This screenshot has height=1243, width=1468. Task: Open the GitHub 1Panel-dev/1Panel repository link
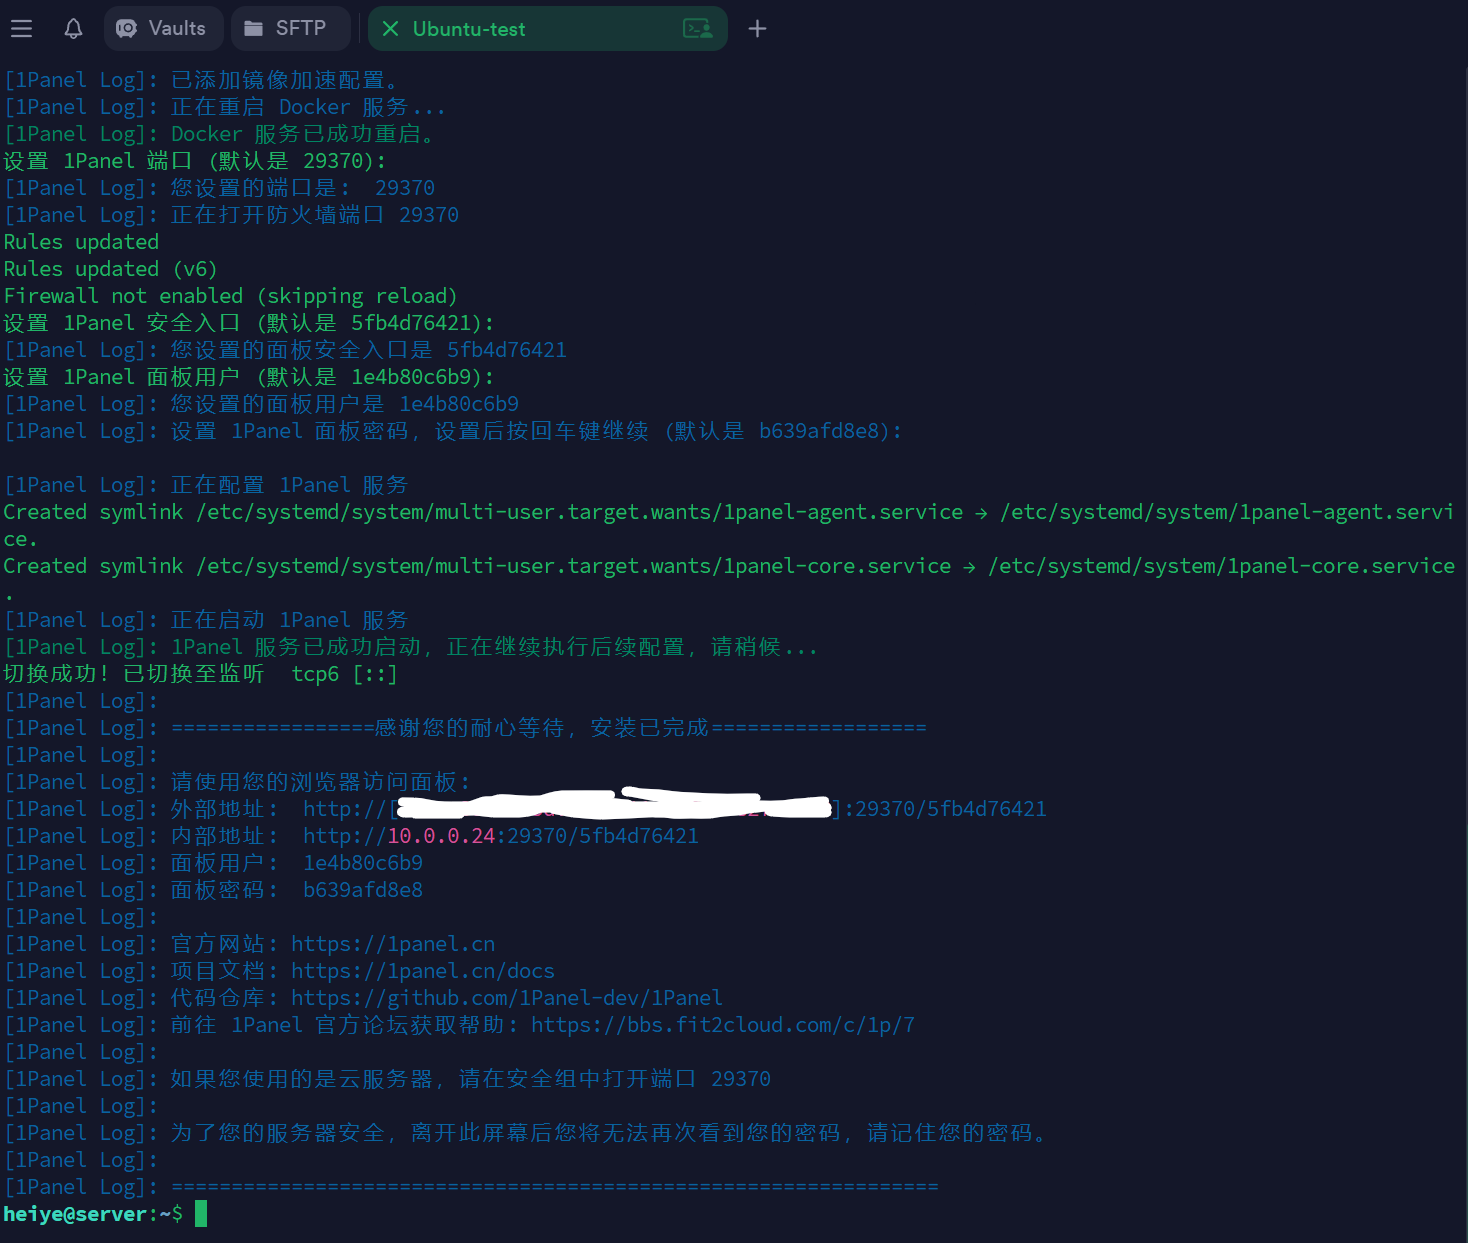tap(506, 998)
